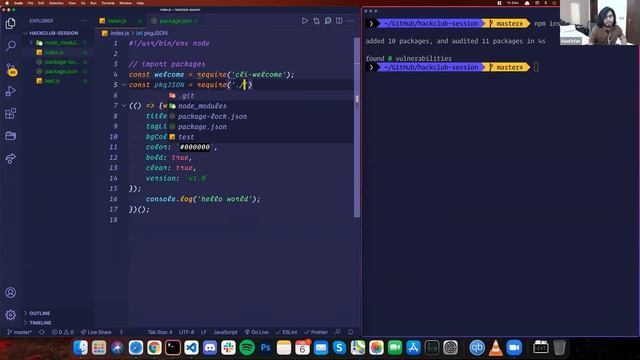This screenshot has width=640, height=360.
Task: Open Source Control view with badge
Action: point(11,69)
